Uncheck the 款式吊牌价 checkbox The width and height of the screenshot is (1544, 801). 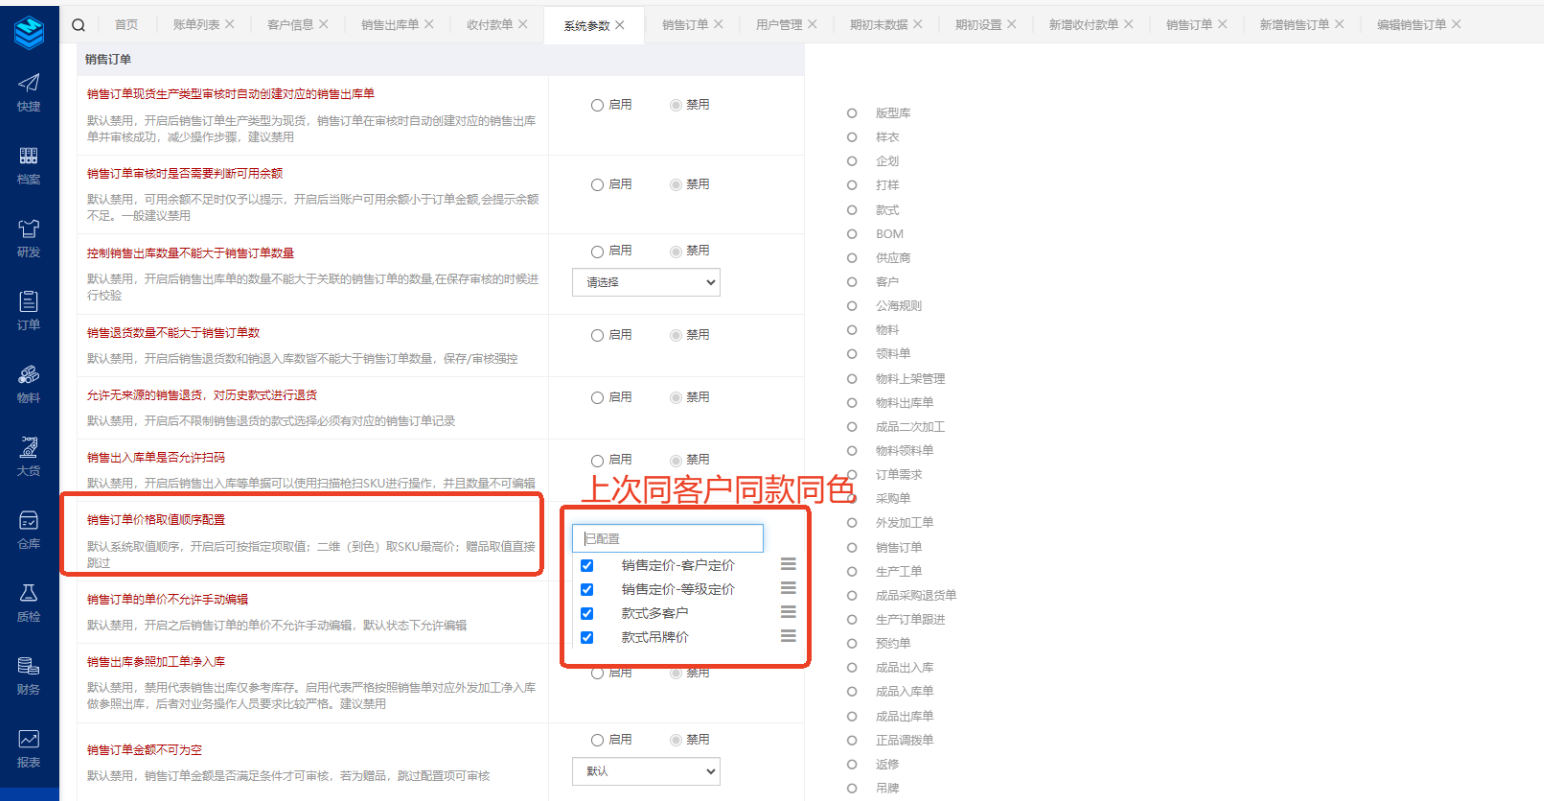pyautogui.click(x=587, y=638)
